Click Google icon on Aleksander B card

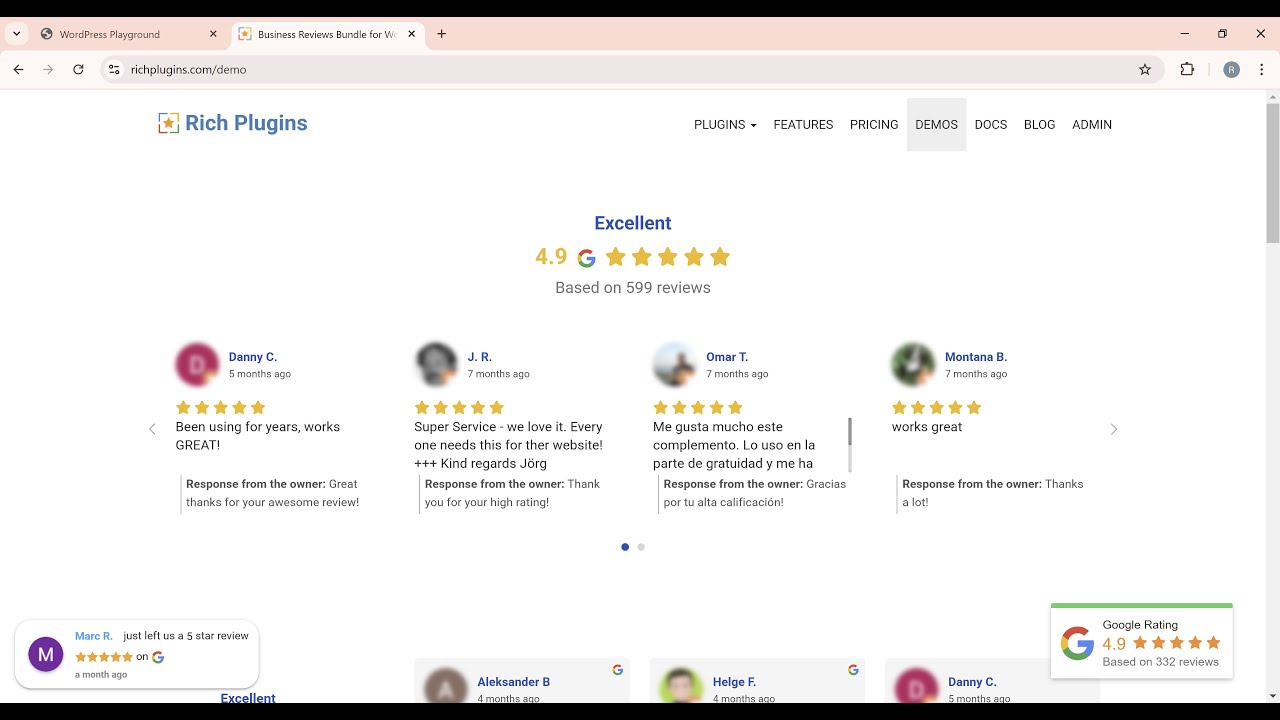coord(618,670)
